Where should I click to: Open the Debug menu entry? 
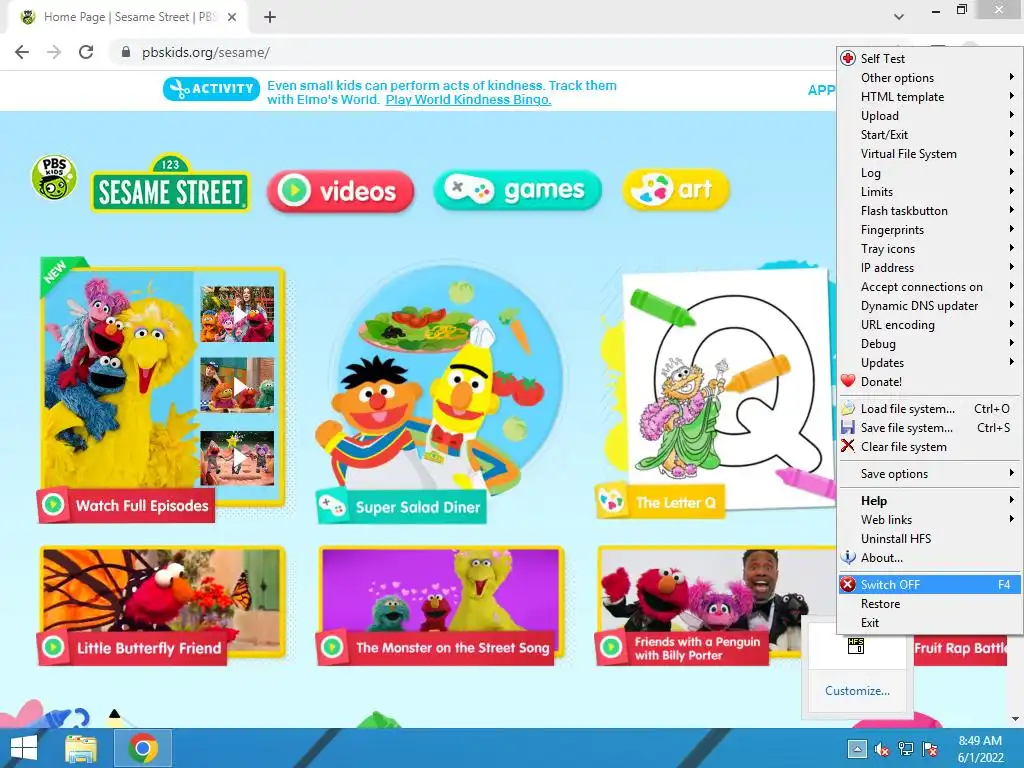(929, 344)
